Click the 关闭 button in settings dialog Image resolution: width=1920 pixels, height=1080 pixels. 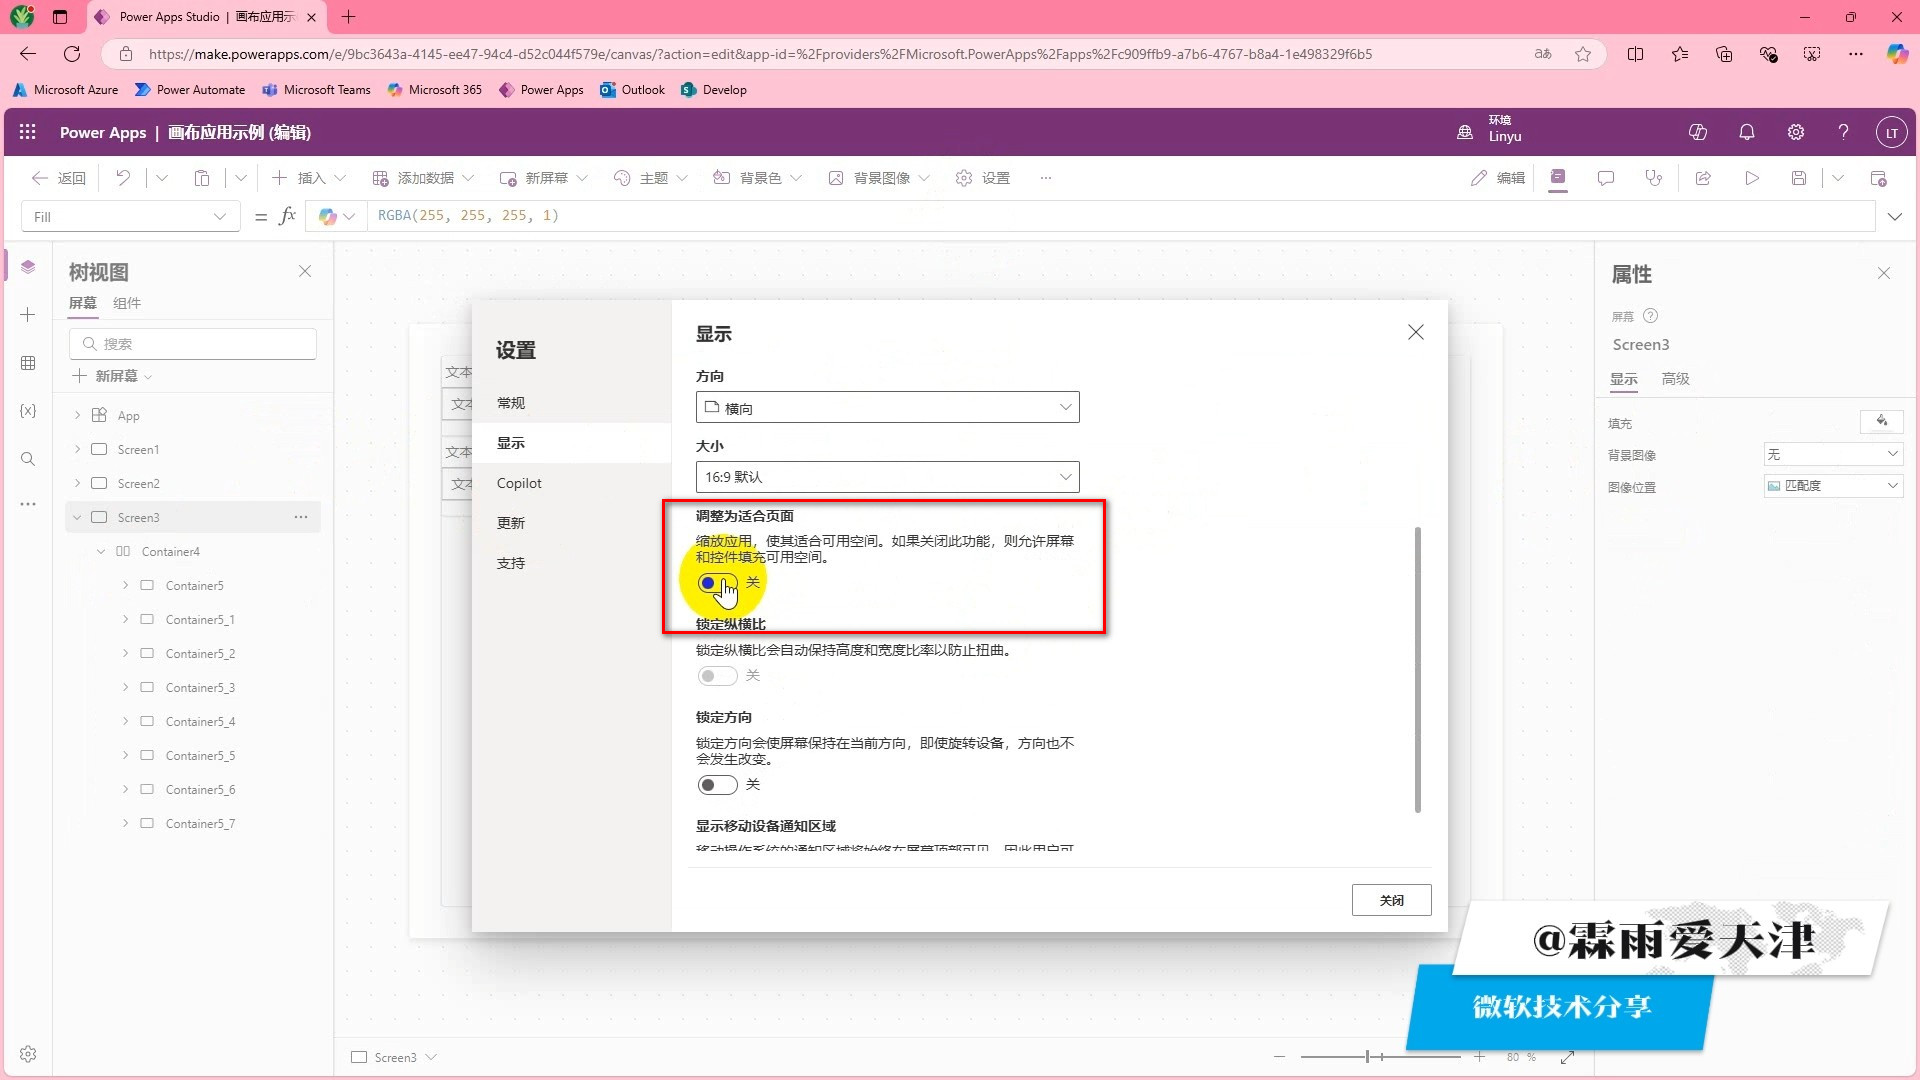tap(1391, 900)
